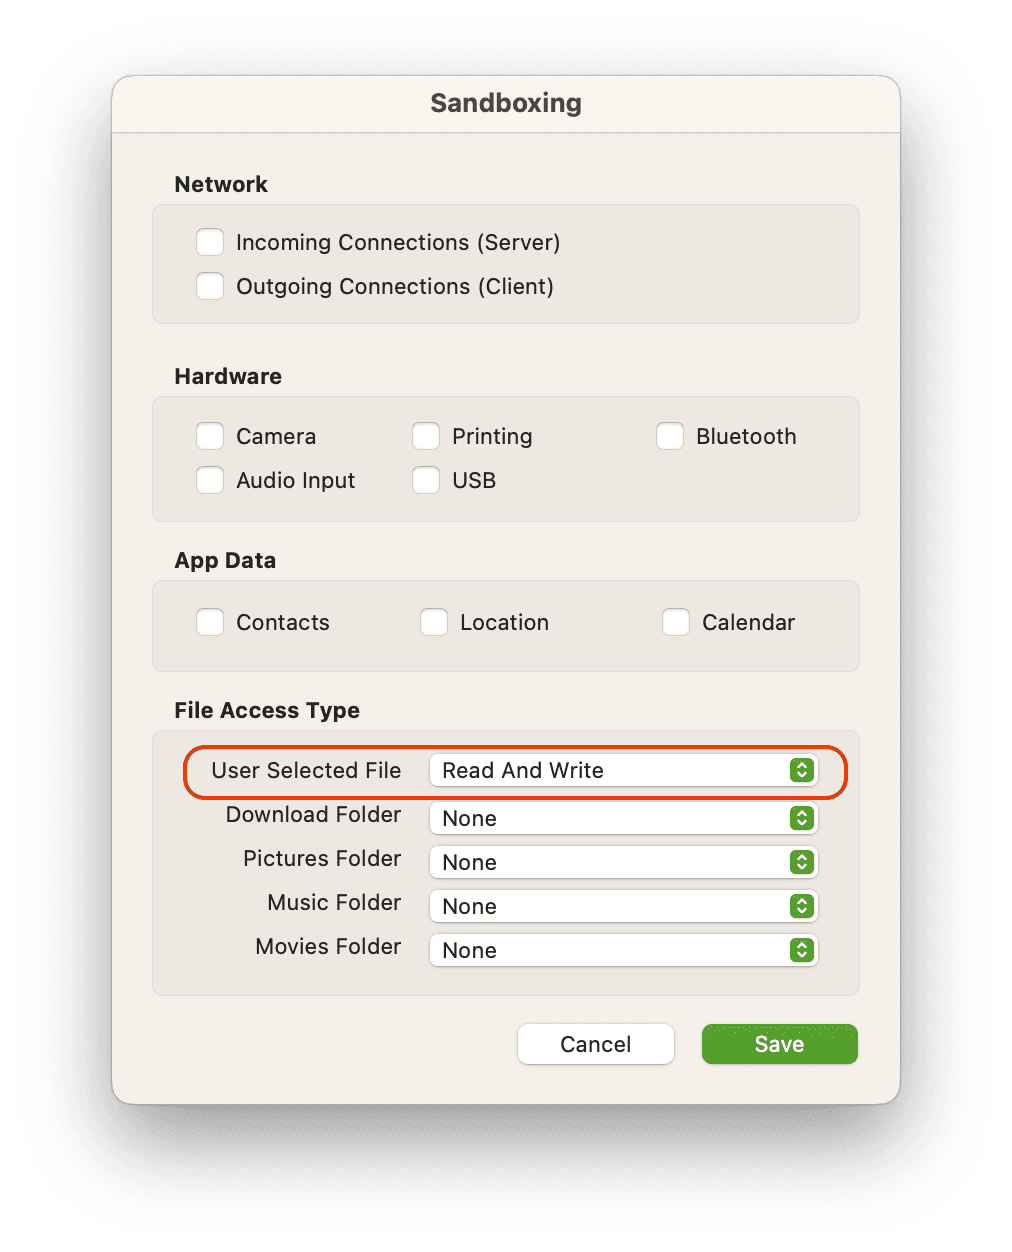Viewport: 1012px width, 1252px height.
Task: Tick the Audio Input checkbox
Action: (x=210, y=480)
